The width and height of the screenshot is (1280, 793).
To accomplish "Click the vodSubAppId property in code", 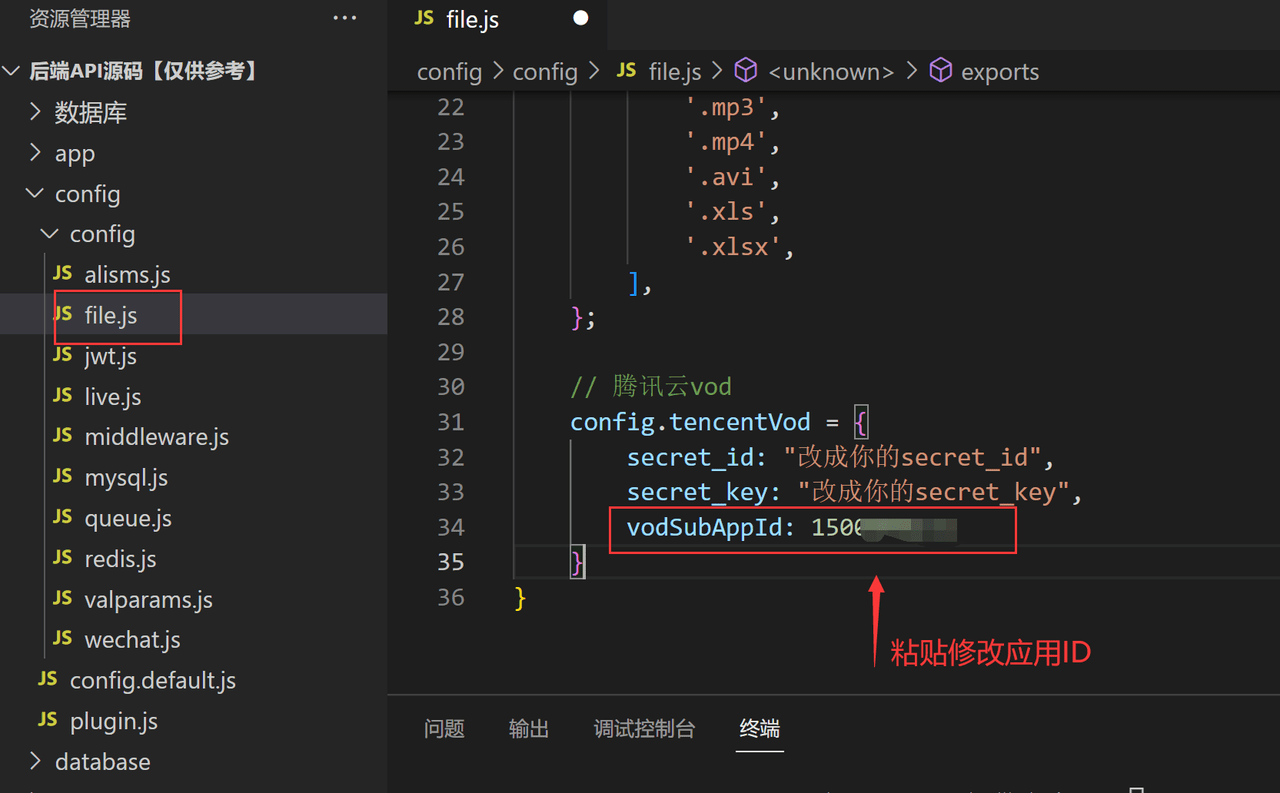I will pos(704,527).
